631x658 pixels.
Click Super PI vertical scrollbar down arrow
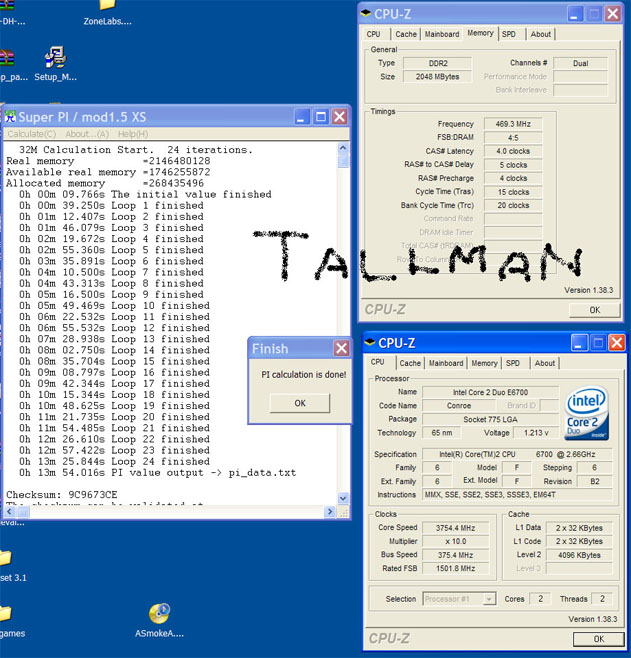343,498
